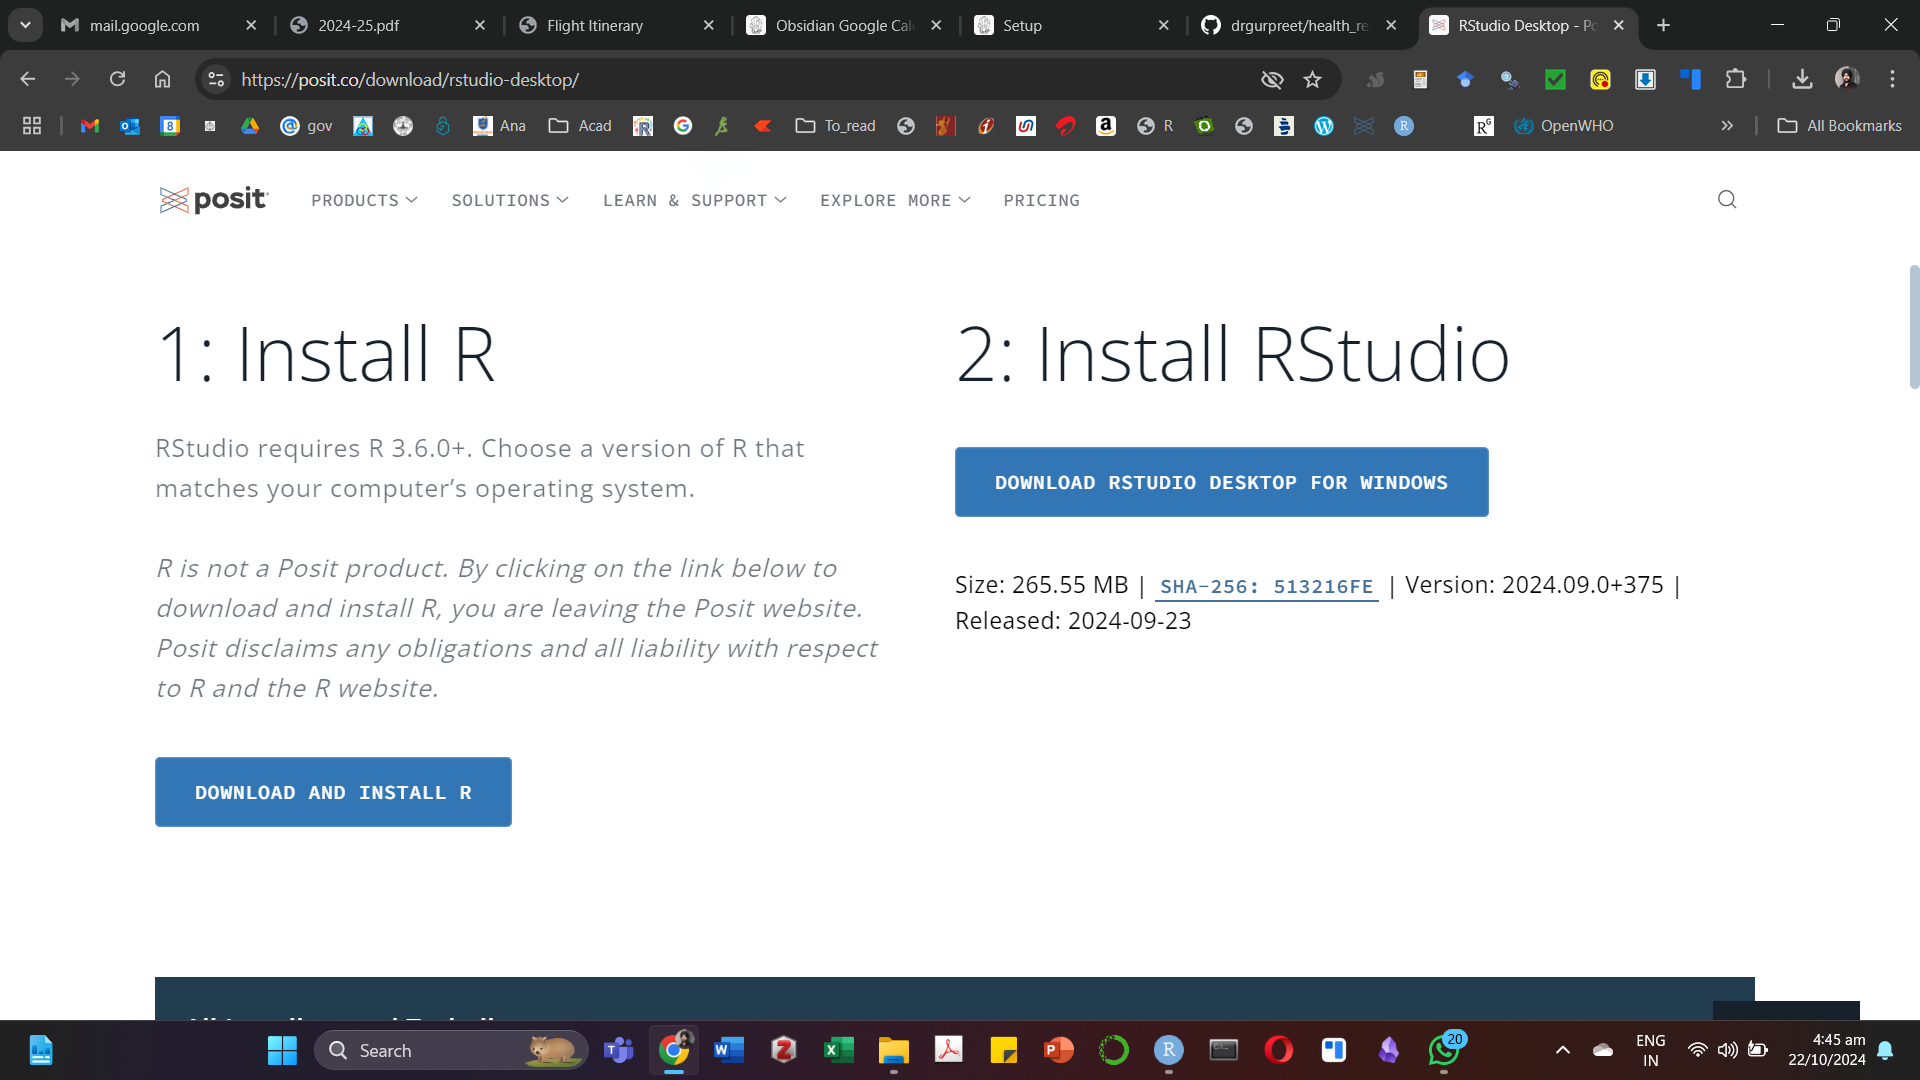Expand the SOLUTIONS dropdown menu

coord(510,201)
